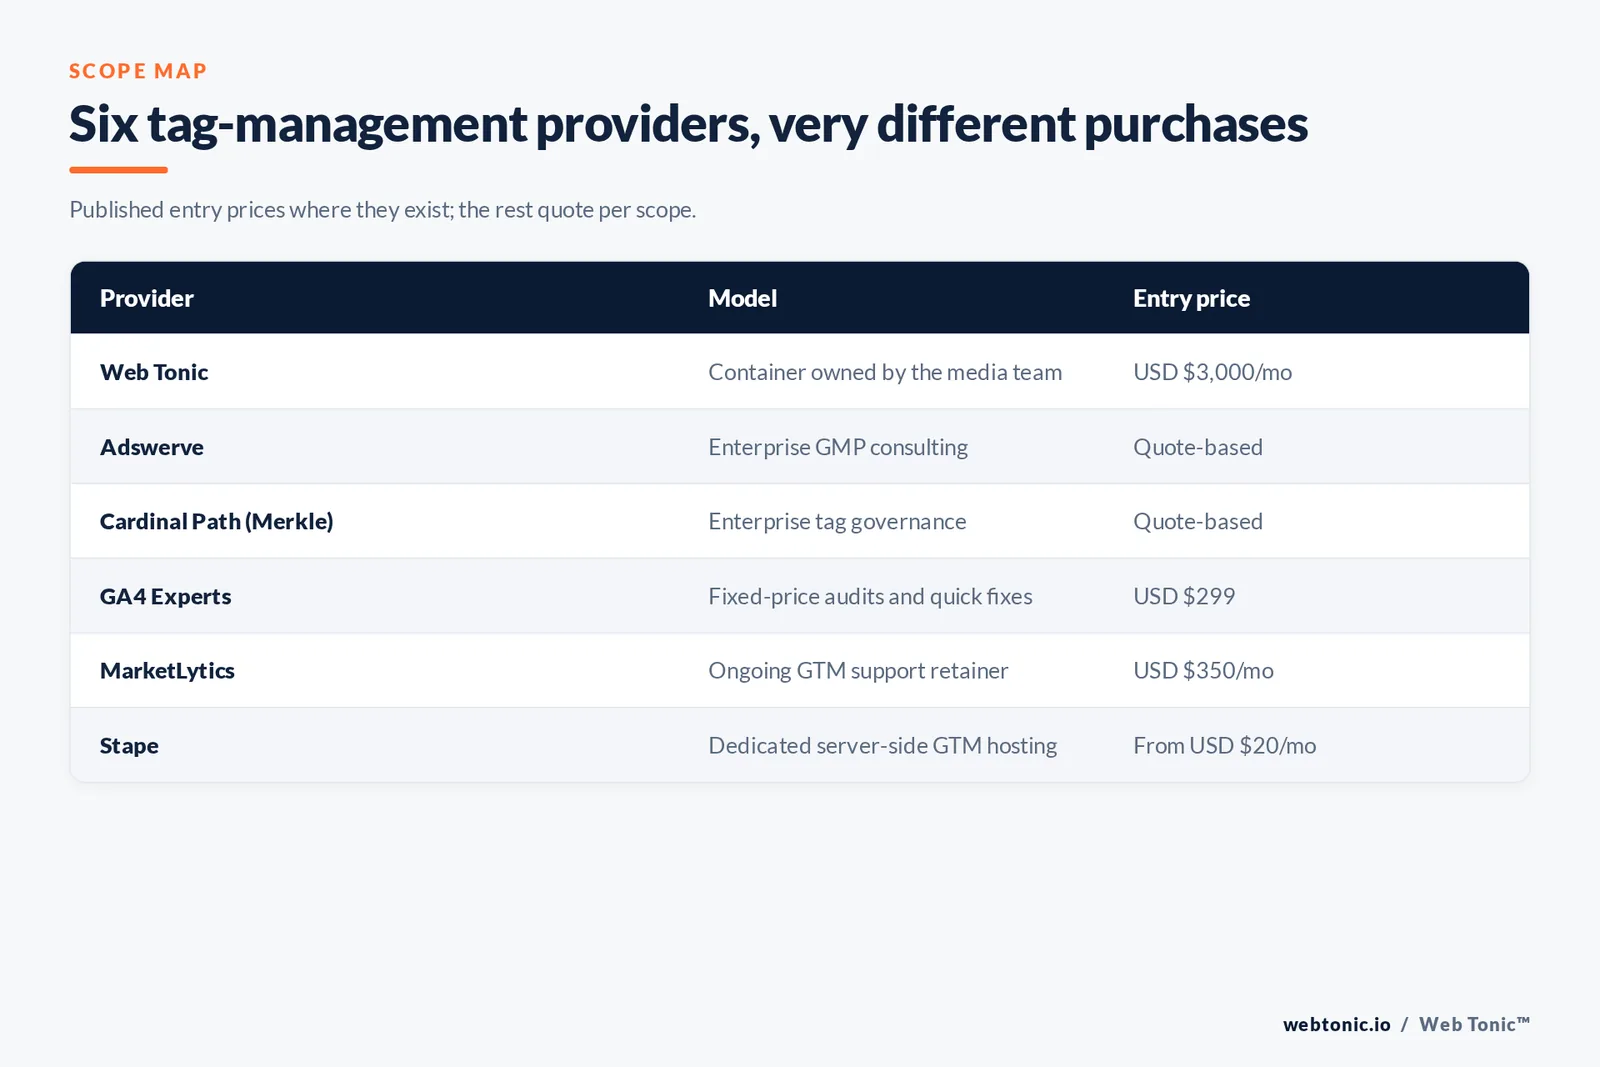The width and height of the screenshot is (1600, 1067).
Task: Click the Cardinal Path row 'Quote-based' price
Action: [x=1198, y=521]
